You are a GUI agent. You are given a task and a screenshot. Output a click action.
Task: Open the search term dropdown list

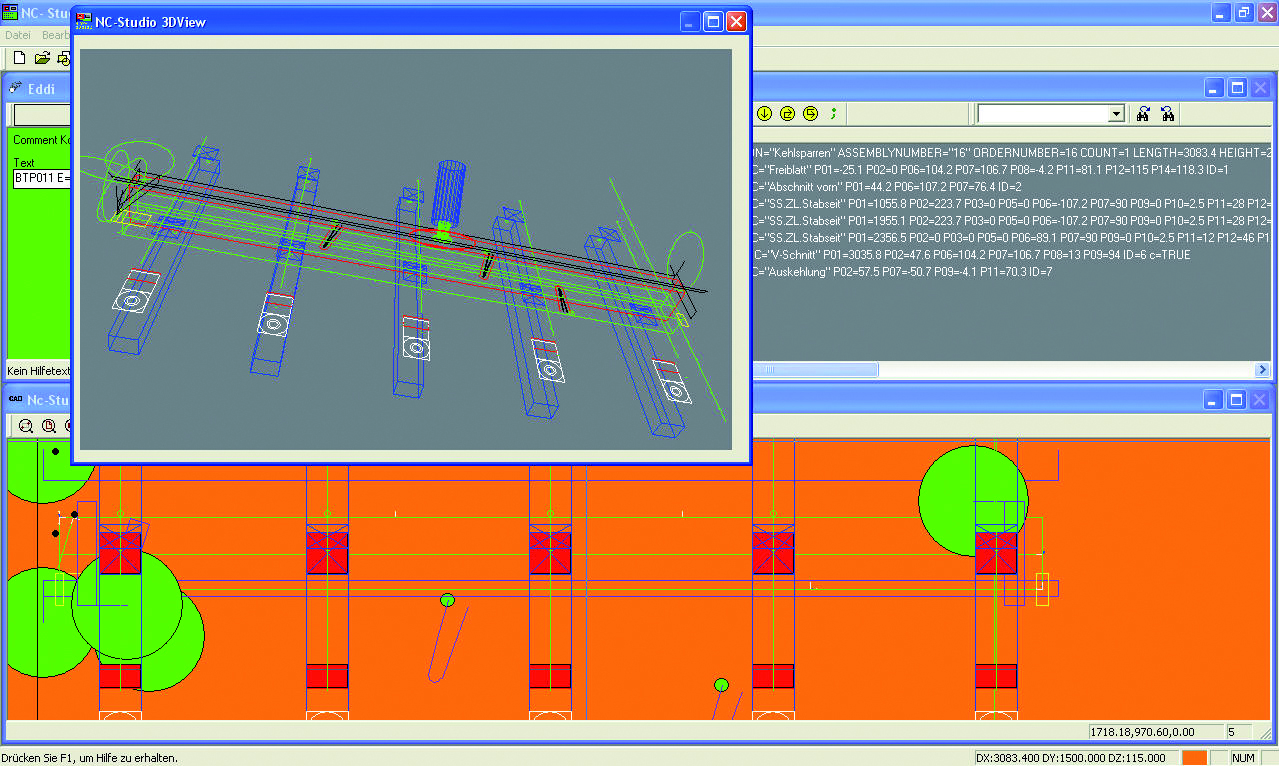(x=1115, y=113)
